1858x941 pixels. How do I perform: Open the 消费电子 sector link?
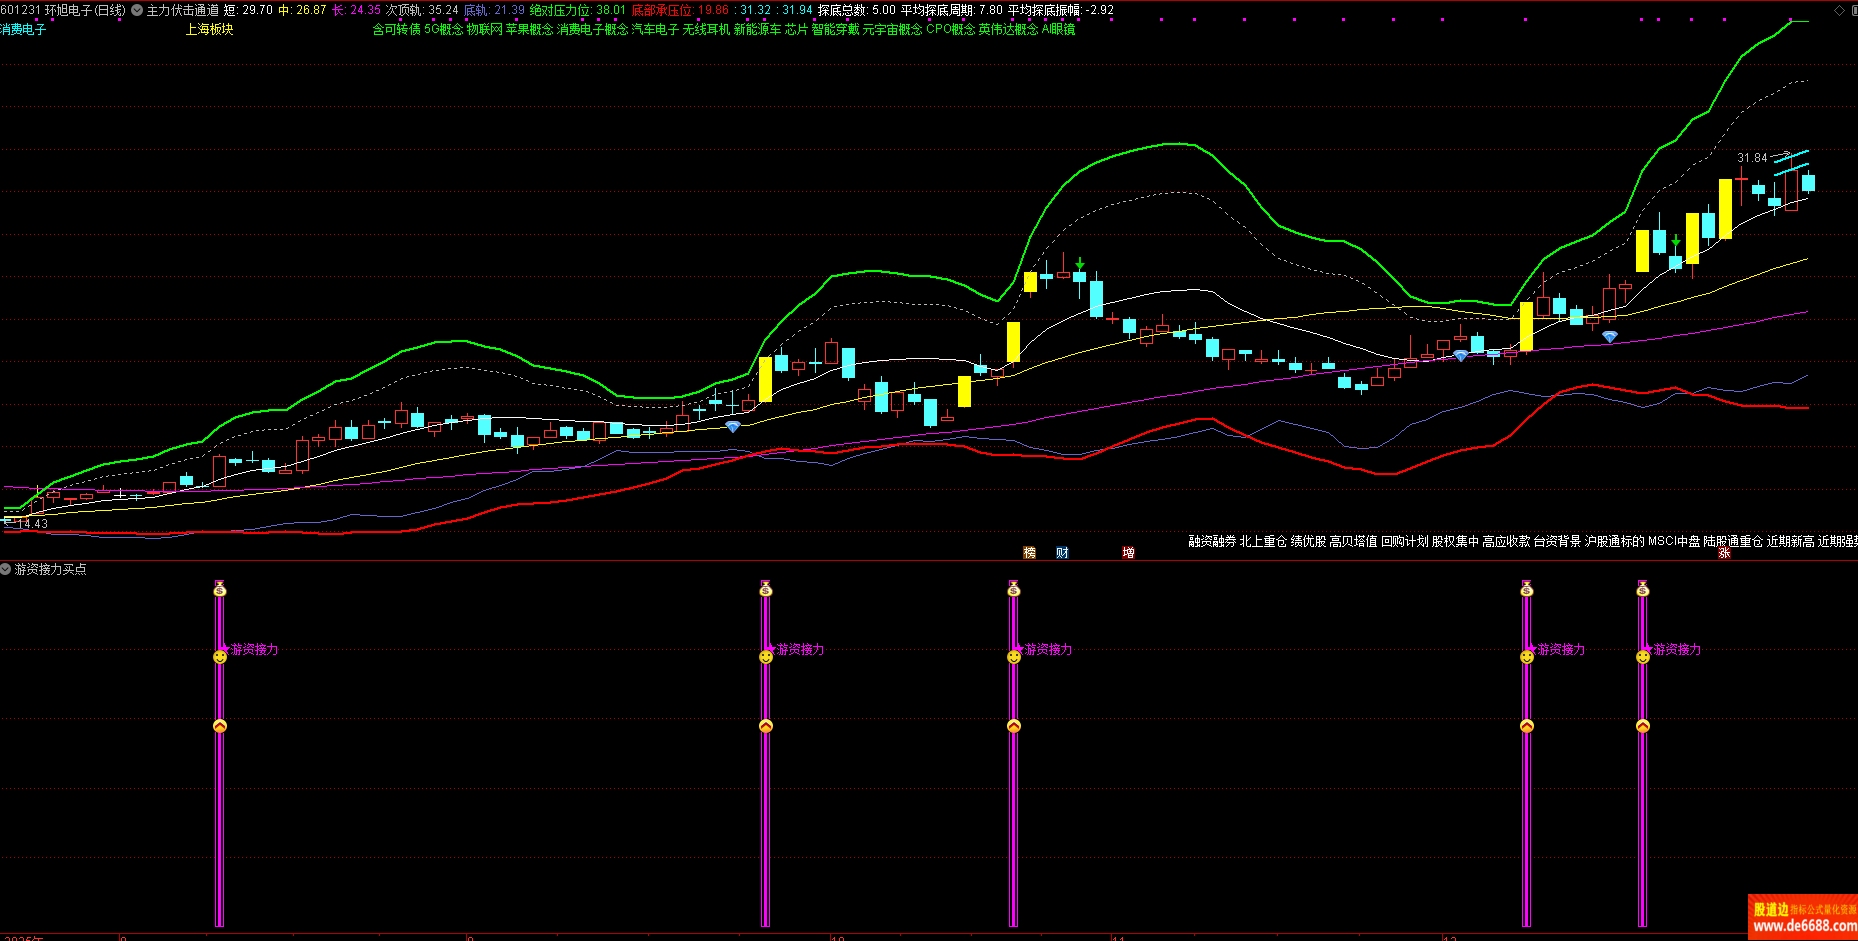click(x=23, y=30)
